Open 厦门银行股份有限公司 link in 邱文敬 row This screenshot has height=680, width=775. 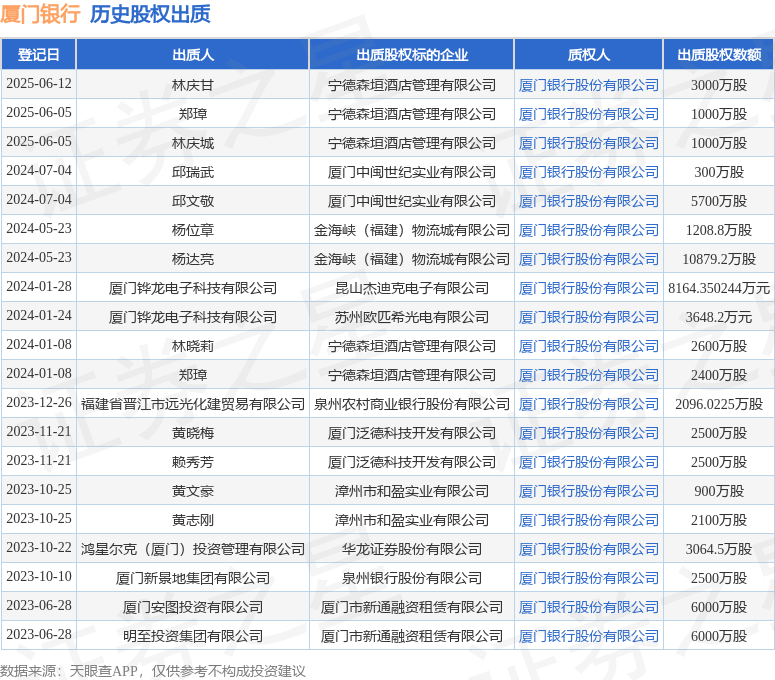[588, 201]
